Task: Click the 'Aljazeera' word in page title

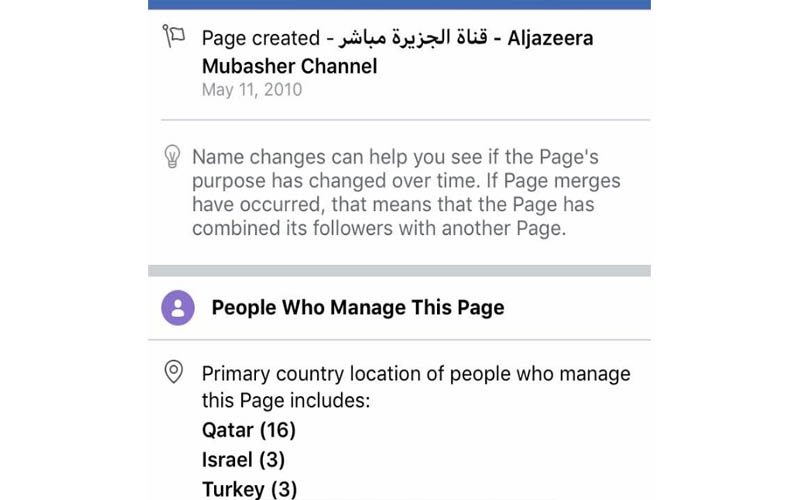Action: click(550, 39)
